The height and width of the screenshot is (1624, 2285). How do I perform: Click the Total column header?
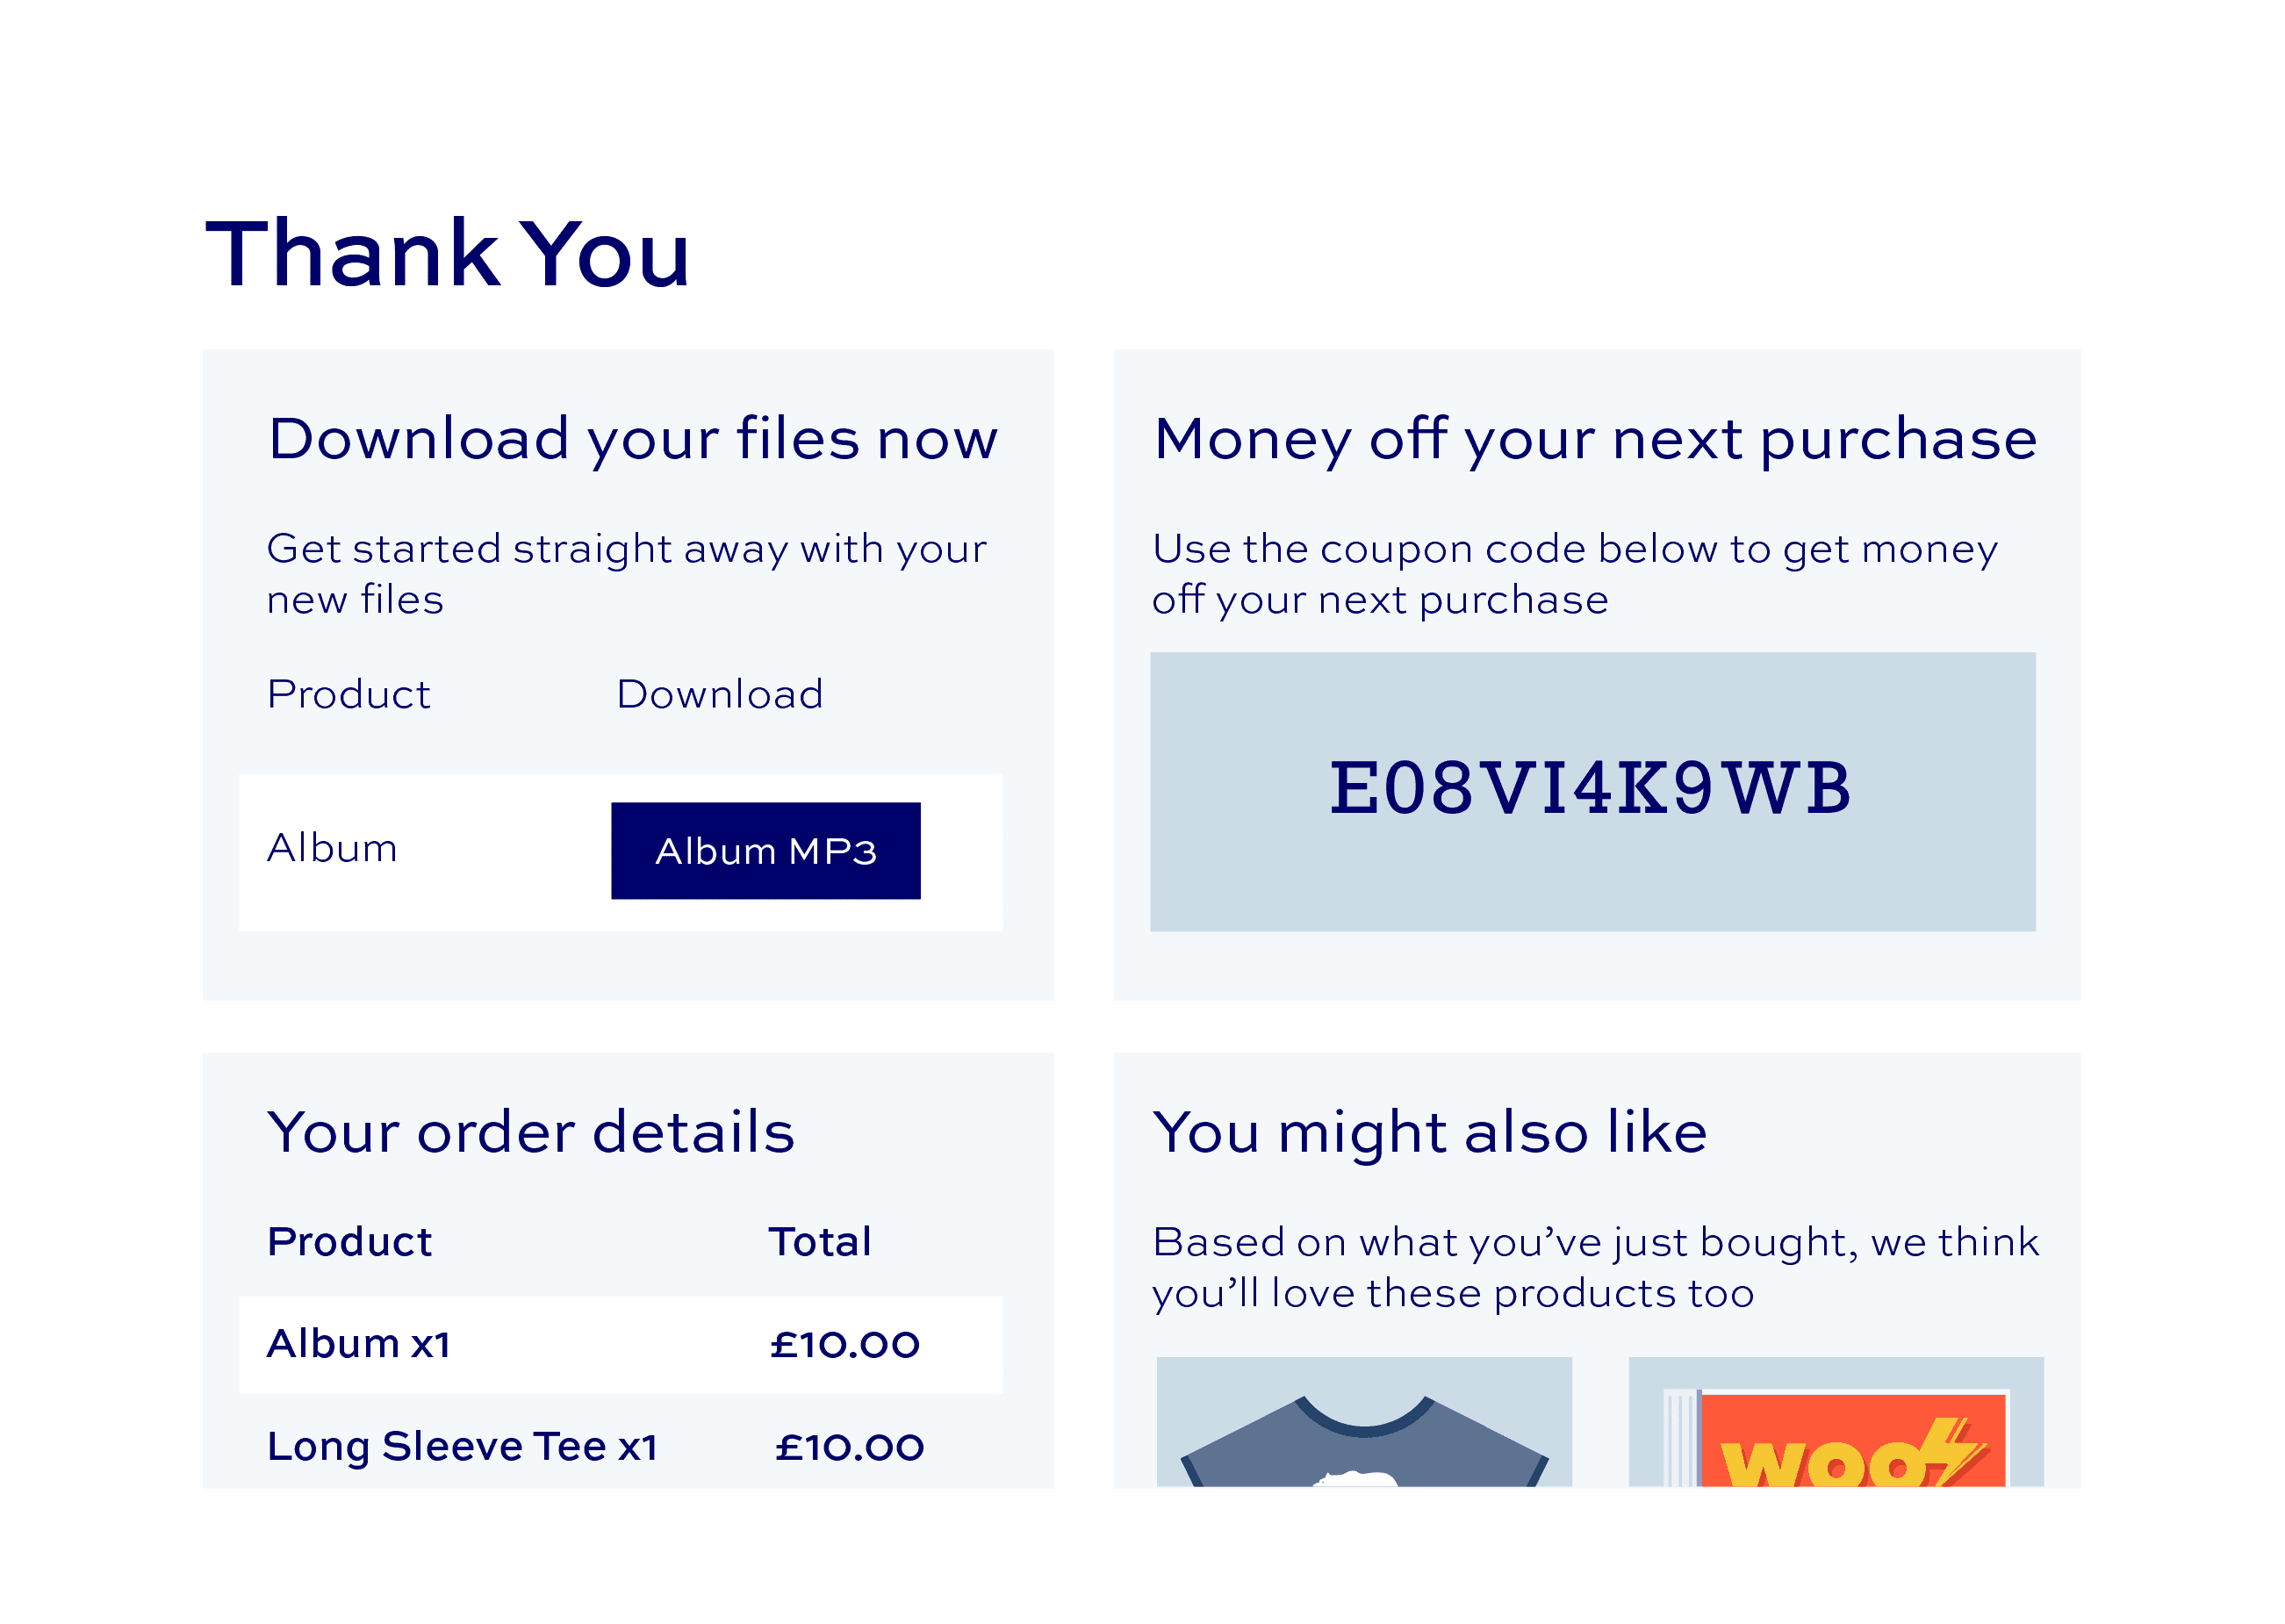(820, 1242)
